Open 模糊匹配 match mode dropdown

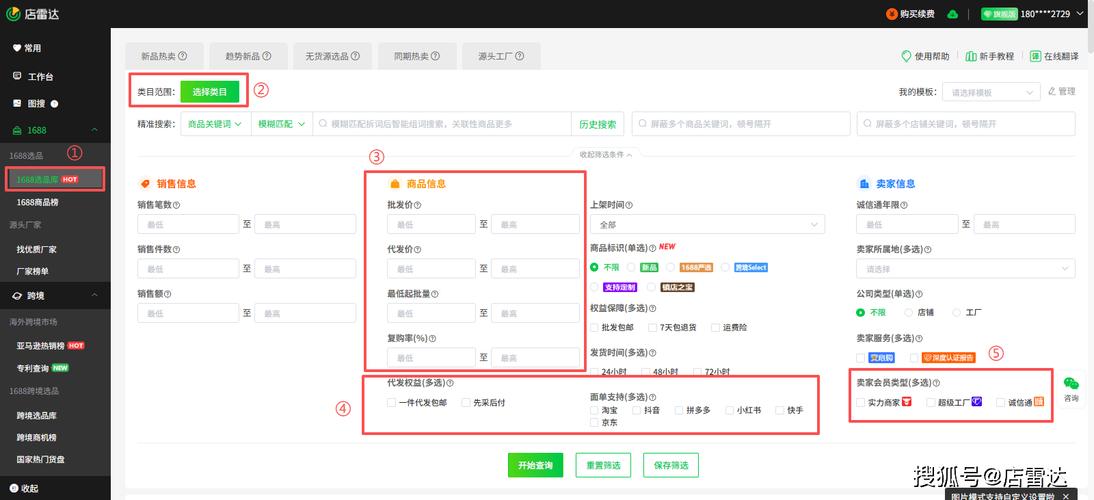(x=281, y=123)
